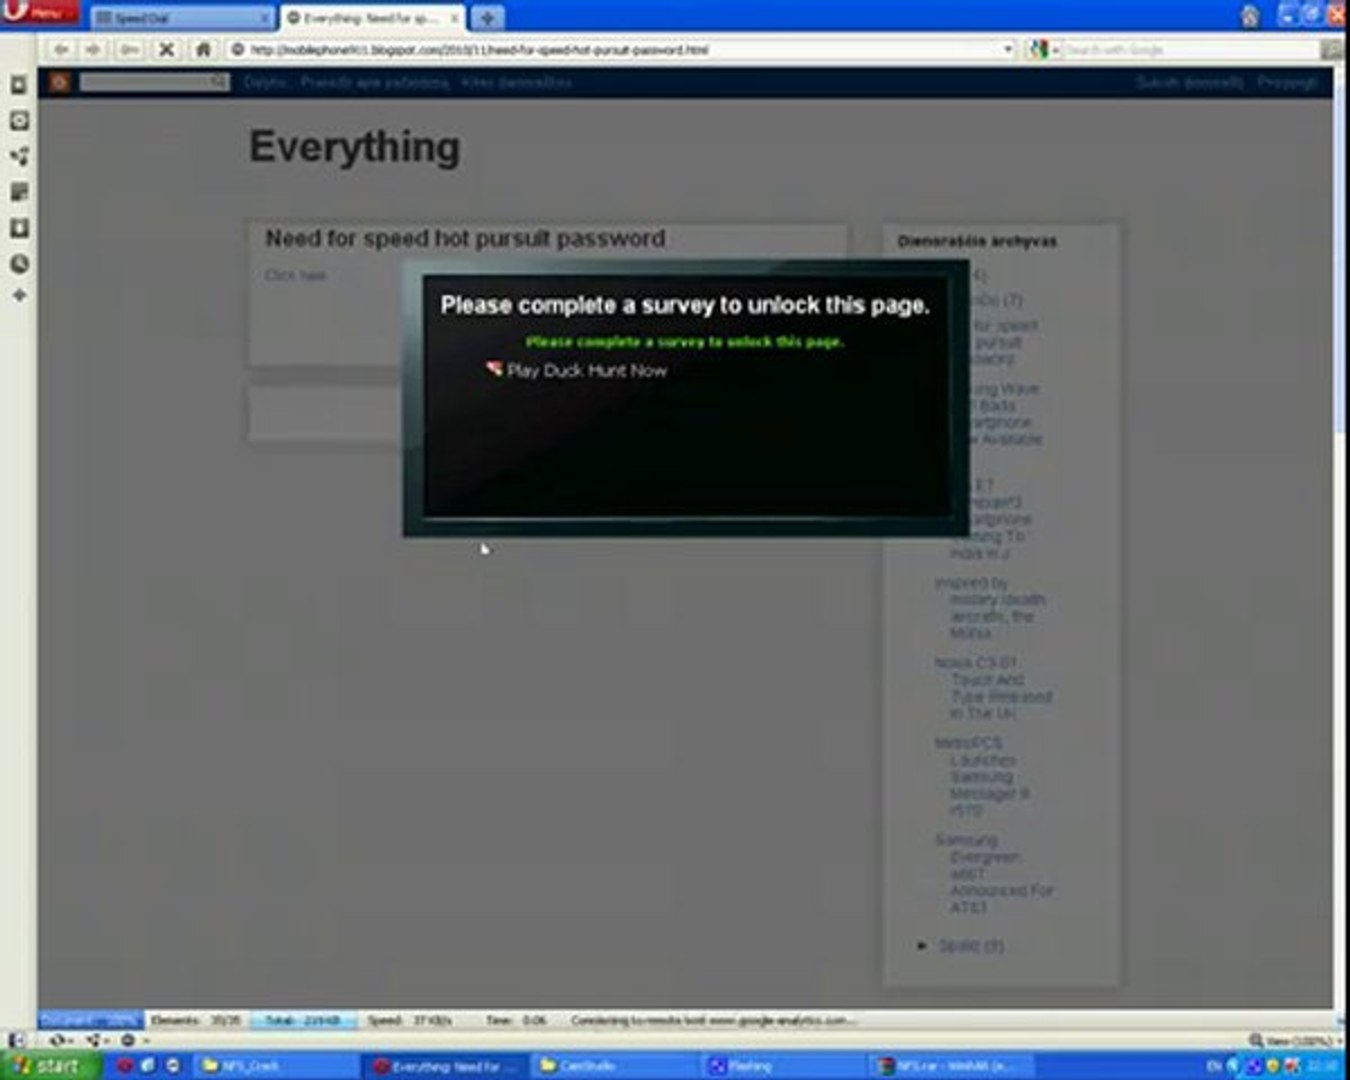Launch the Opera quick launch icon
1350x1080 pixels.
click(126, 1066)
